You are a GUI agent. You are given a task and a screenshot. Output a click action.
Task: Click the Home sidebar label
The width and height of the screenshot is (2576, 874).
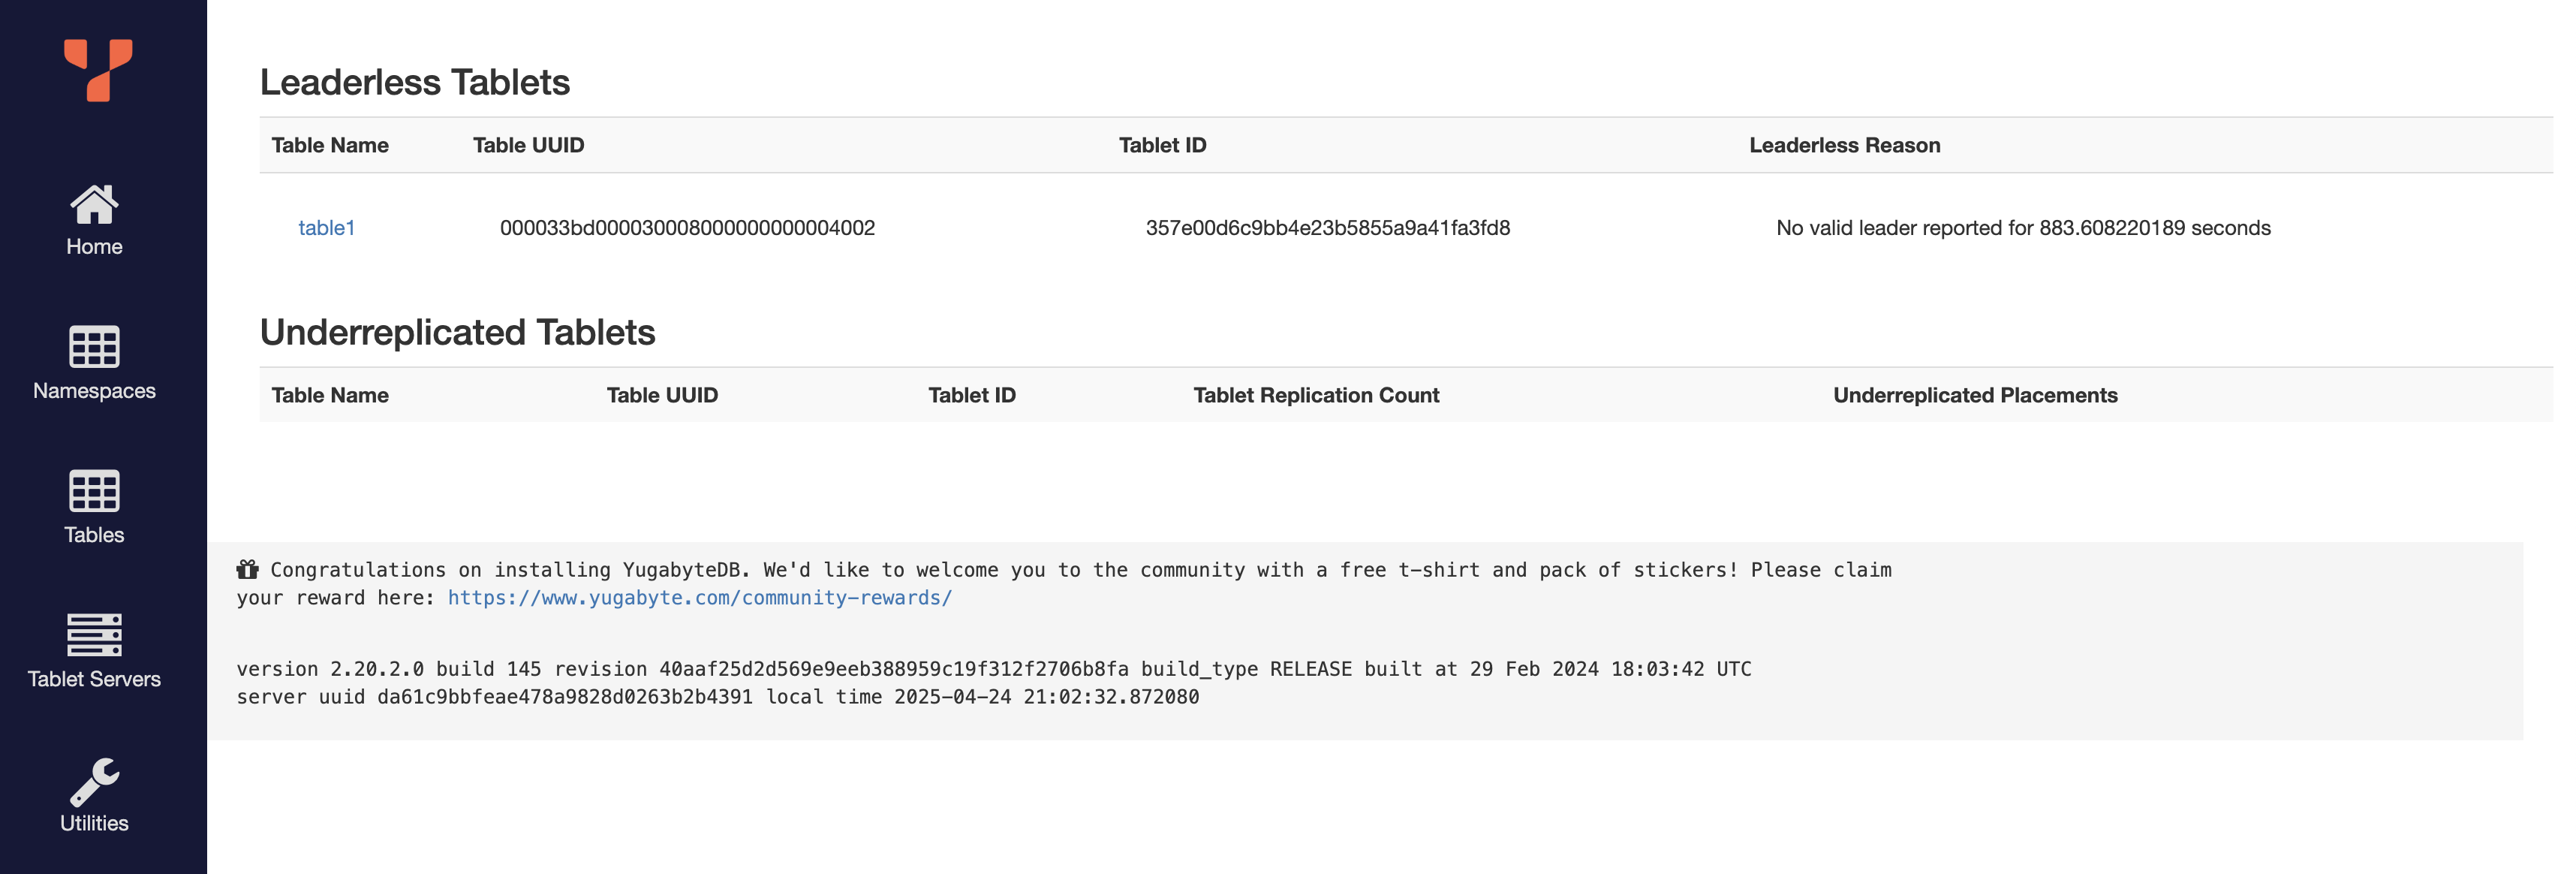coord(94,246)
